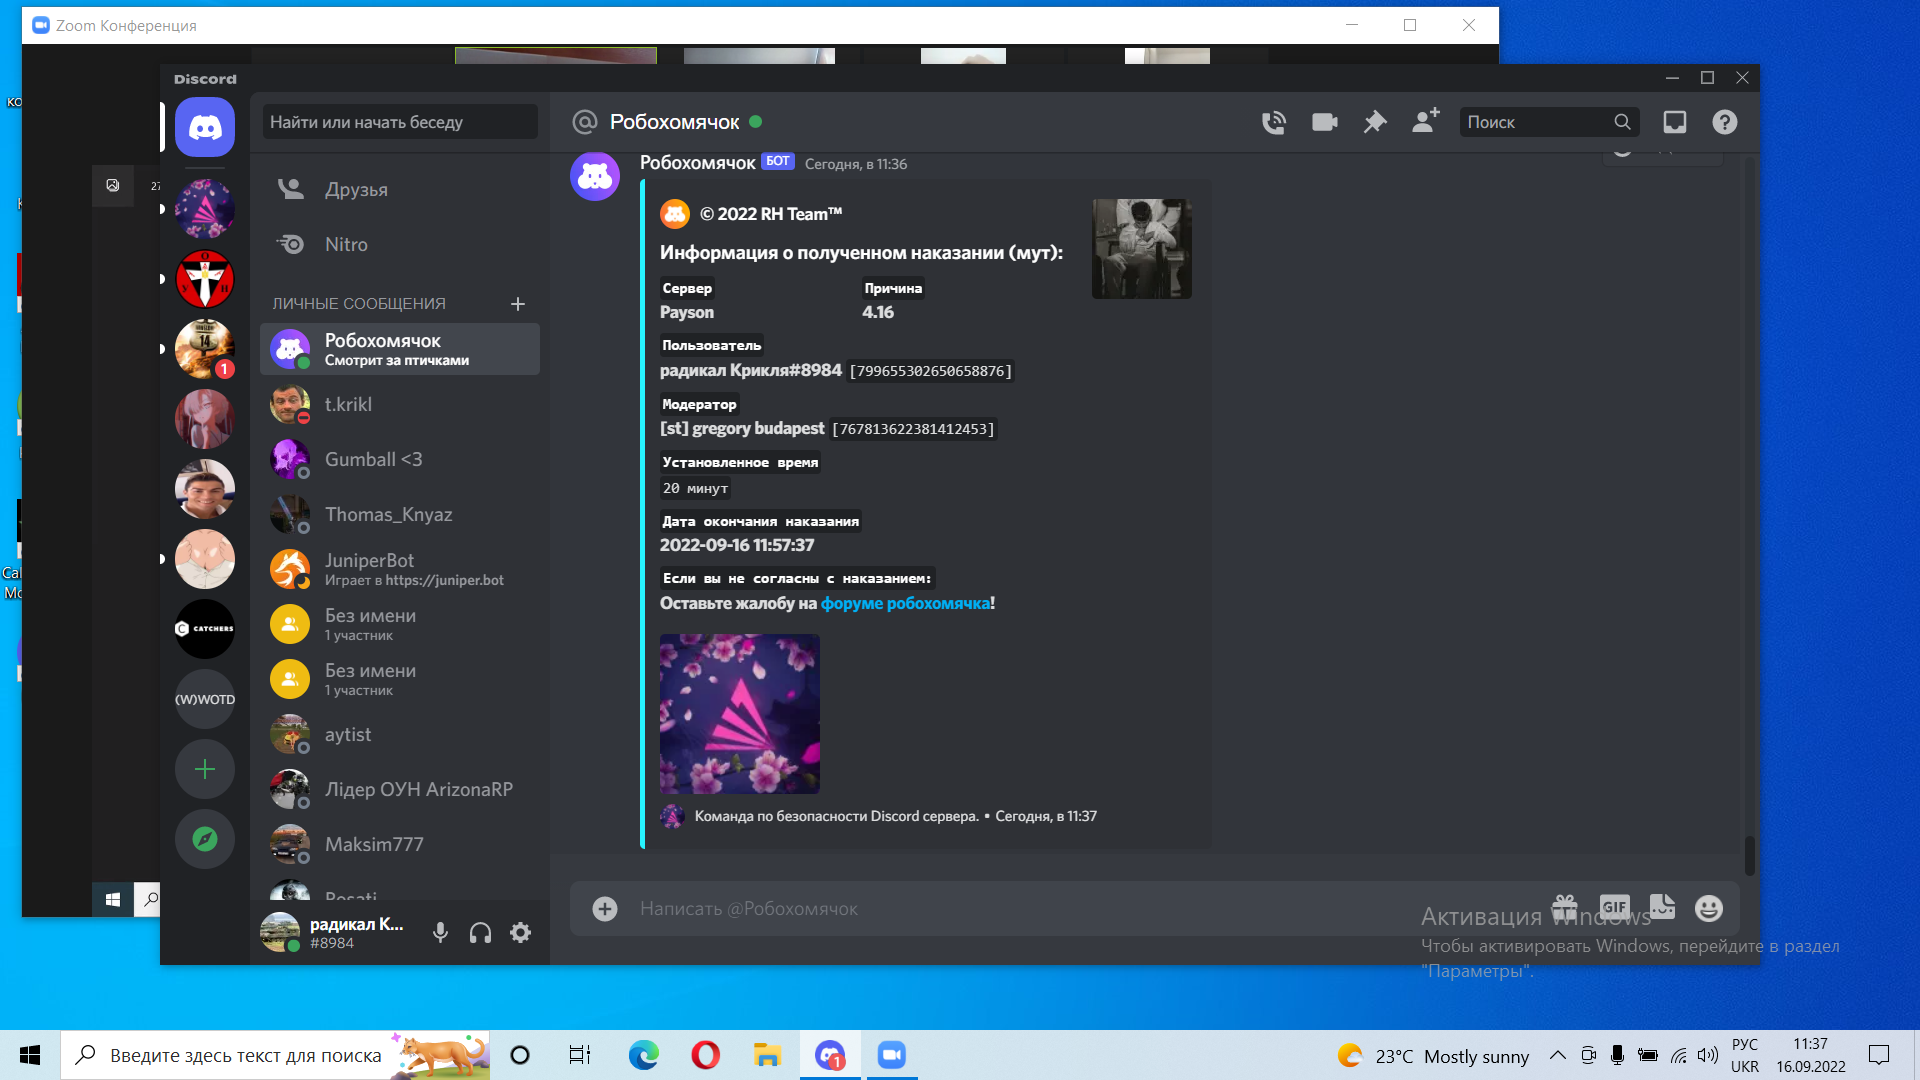Mute the microphone in the user panel
Viewport: 1920px width, 1080px height.
click(x=440, y=933)
